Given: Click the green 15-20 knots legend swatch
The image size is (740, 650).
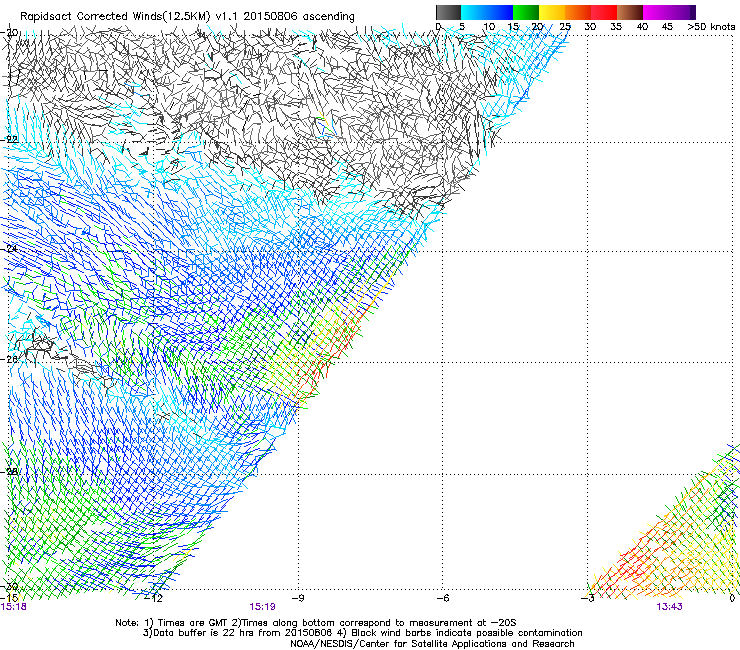Looking at the screenshot, I should click(526, 12).
